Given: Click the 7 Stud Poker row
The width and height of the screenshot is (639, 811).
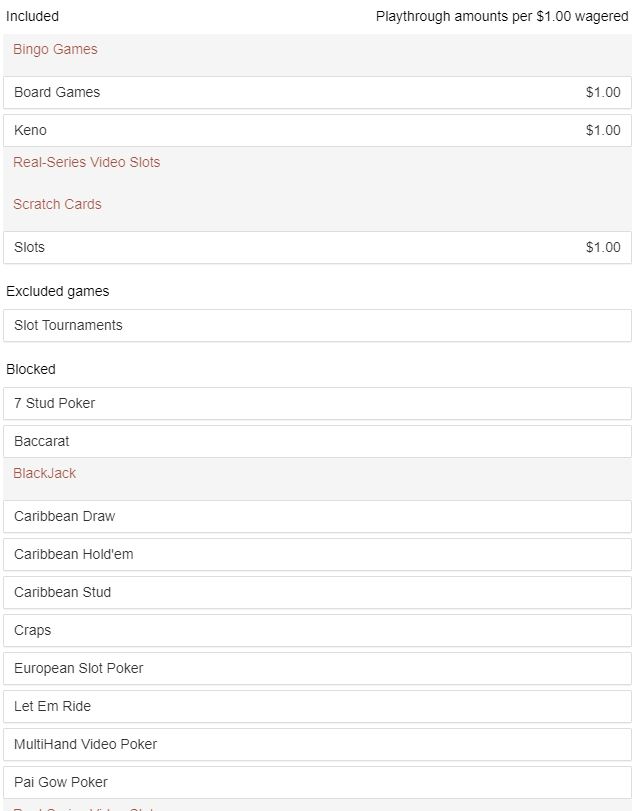Looking at the screenshot, I should tap(317, 403).
